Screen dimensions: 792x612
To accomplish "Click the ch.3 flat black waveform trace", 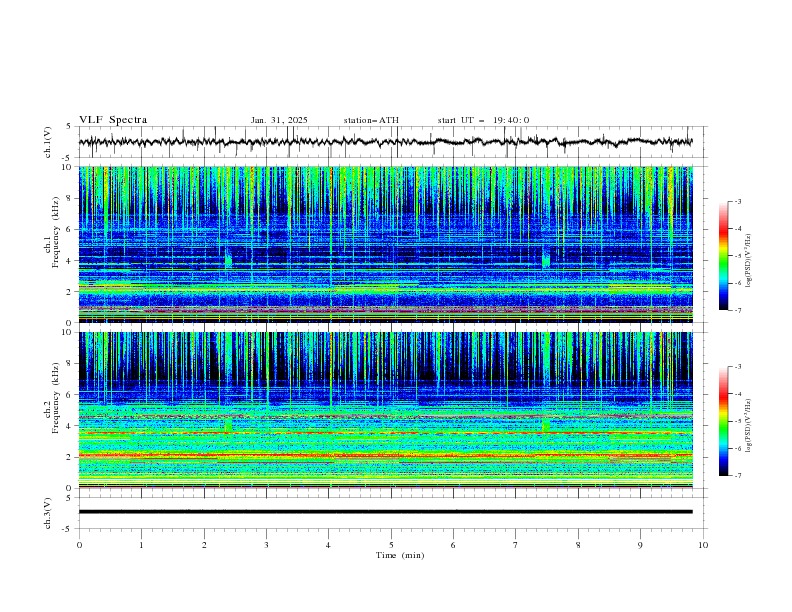I will (x=385, y=512).
